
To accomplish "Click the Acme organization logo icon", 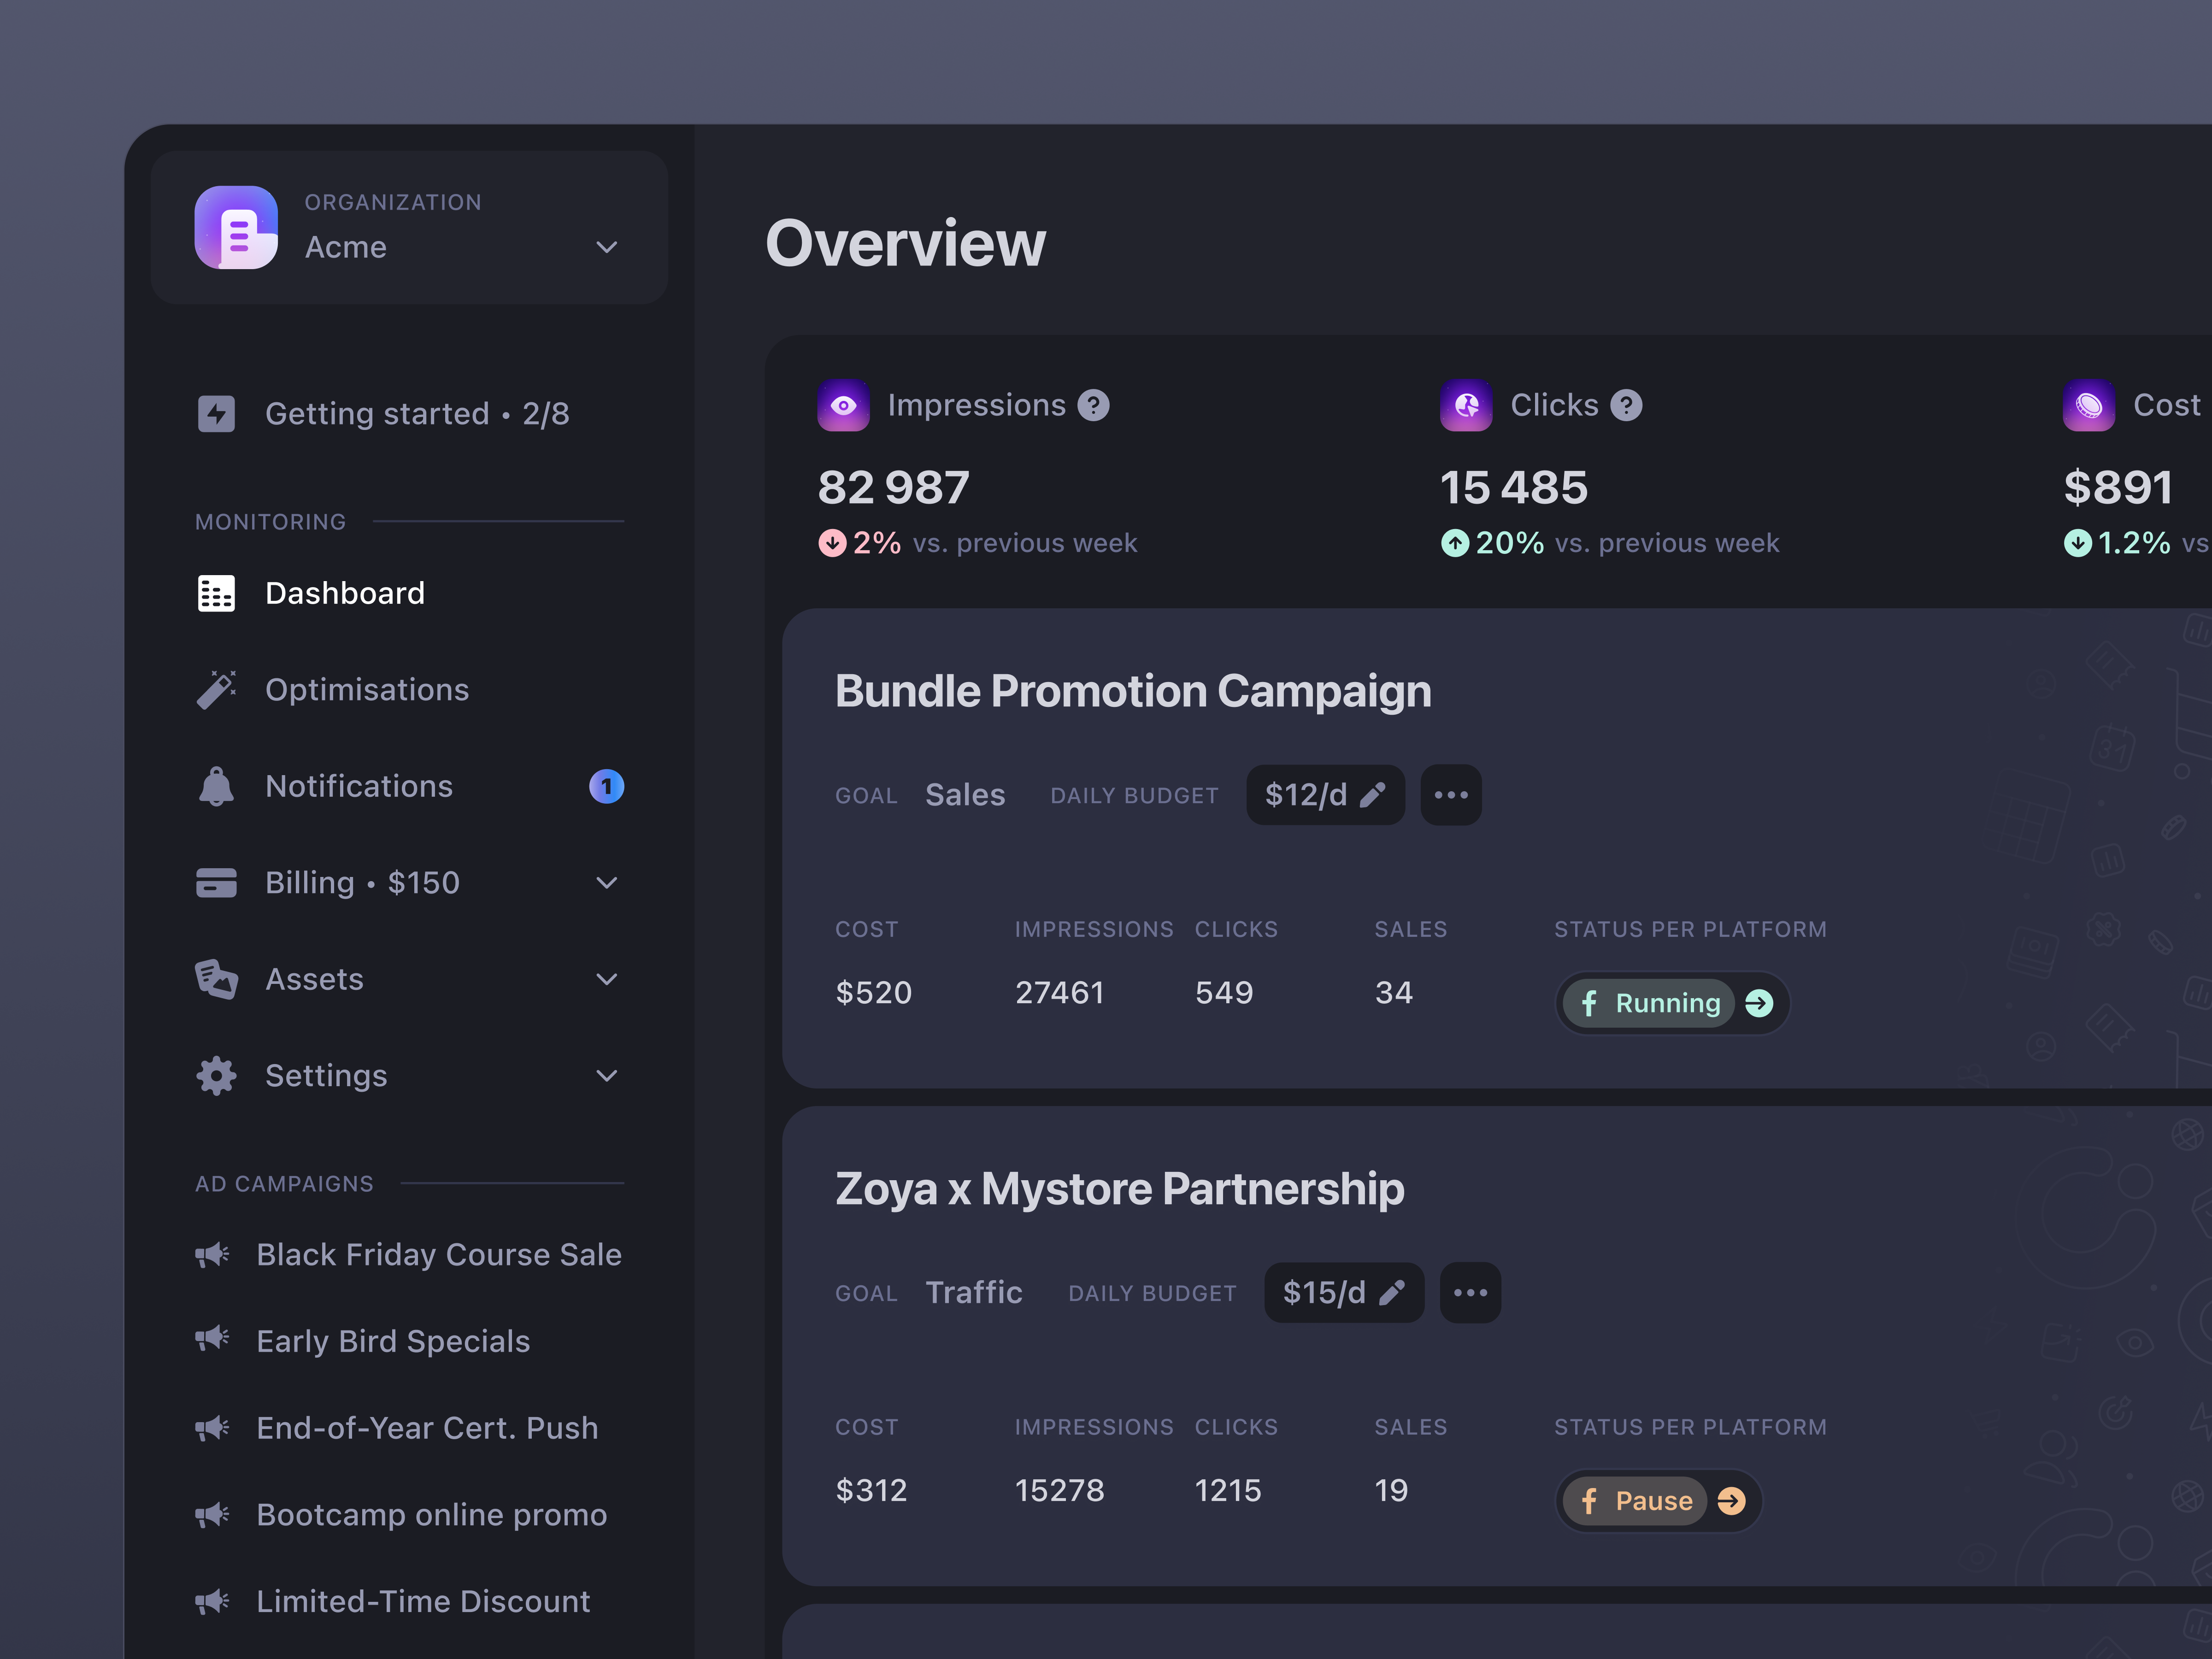I will click(237, 228).
